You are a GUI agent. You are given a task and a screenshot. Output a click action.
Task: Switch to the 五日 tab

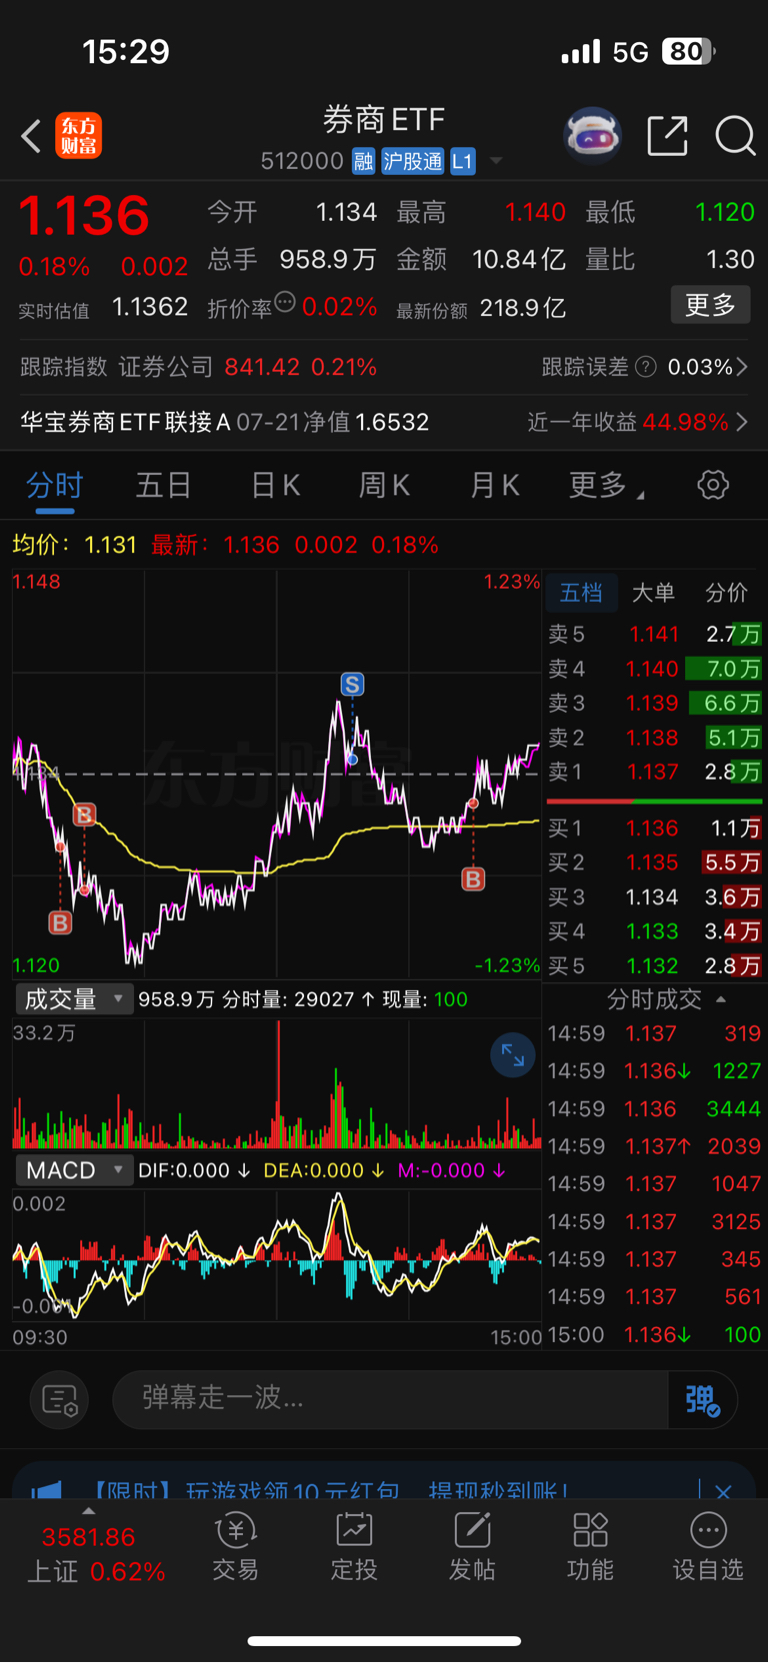[x=164, y=486]
